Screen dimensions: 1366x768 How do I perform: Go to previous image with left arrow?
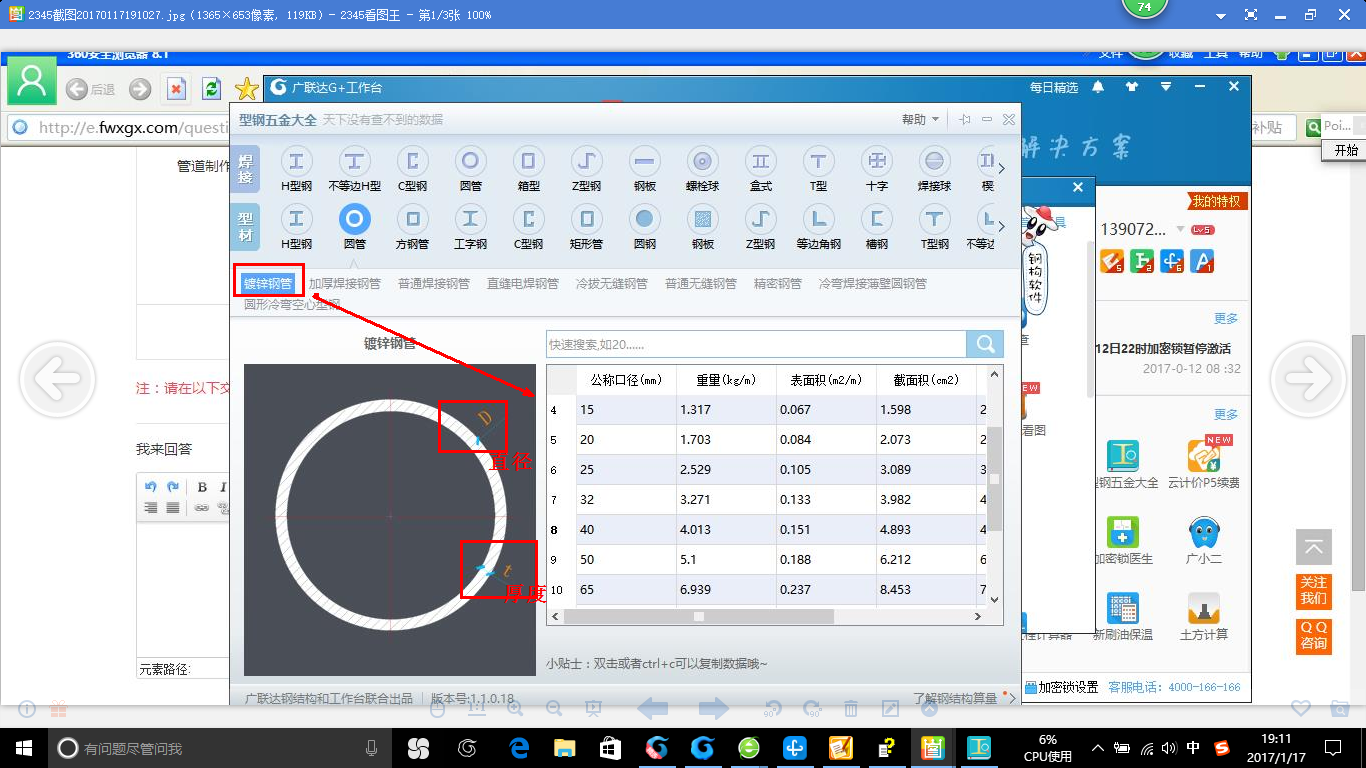click(57, 378)
